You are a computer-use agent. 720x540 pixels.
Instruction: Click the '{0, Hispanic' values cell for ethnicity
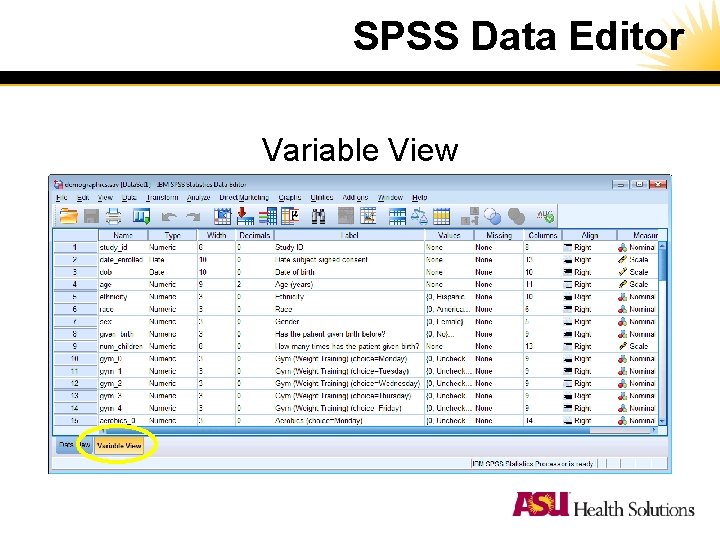[449, 297]
